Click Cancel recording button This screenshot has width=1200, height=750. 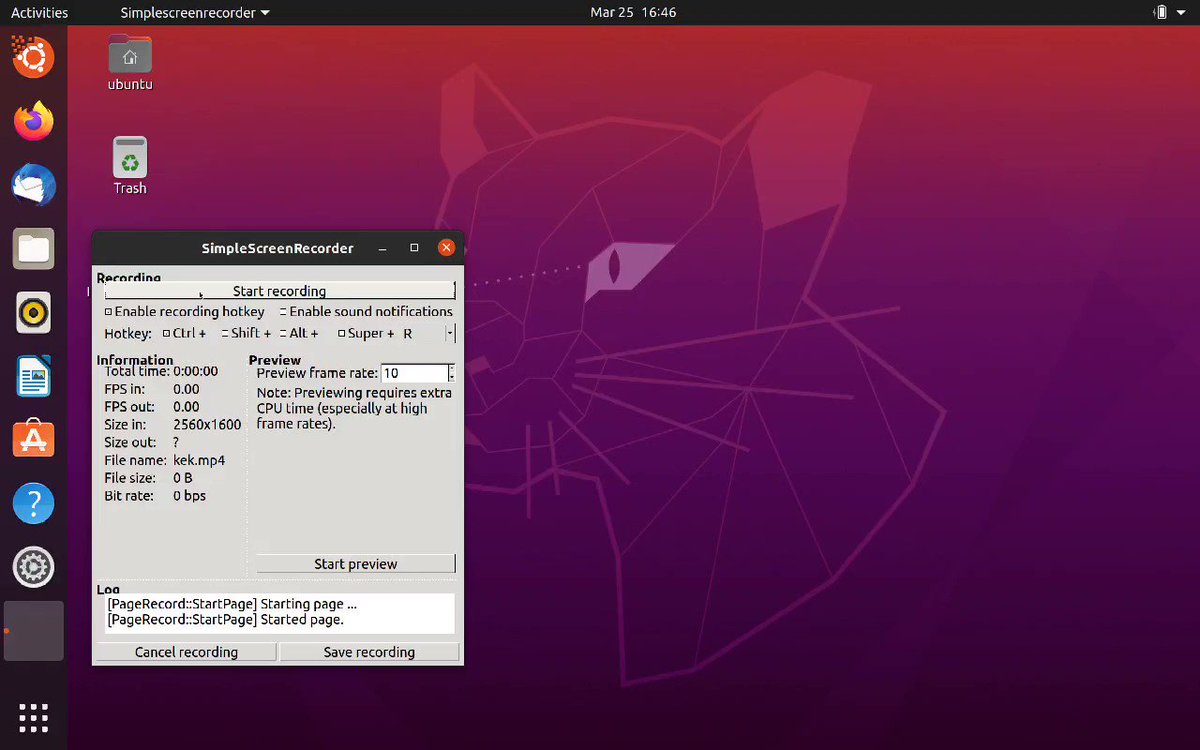[x=186, y=652]
